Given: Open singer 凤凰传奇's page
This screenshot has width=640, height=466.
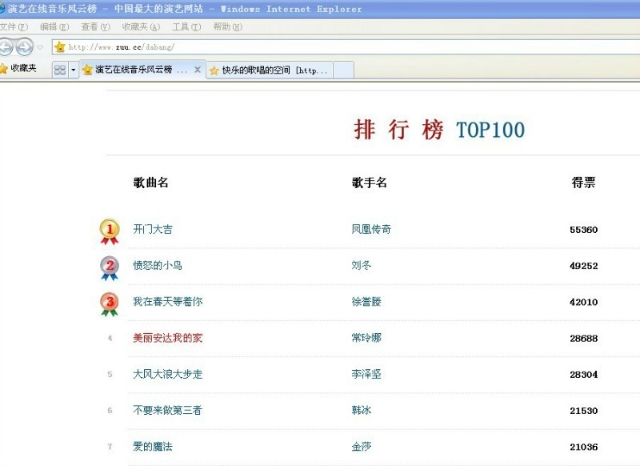Looking at the screenshot, I should [371, 230].
